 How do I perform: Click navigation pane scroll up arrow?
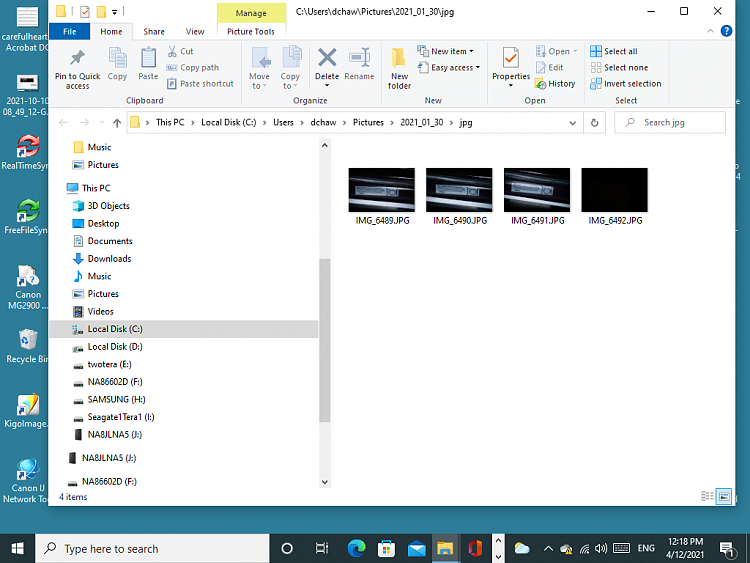pos(325,145)
